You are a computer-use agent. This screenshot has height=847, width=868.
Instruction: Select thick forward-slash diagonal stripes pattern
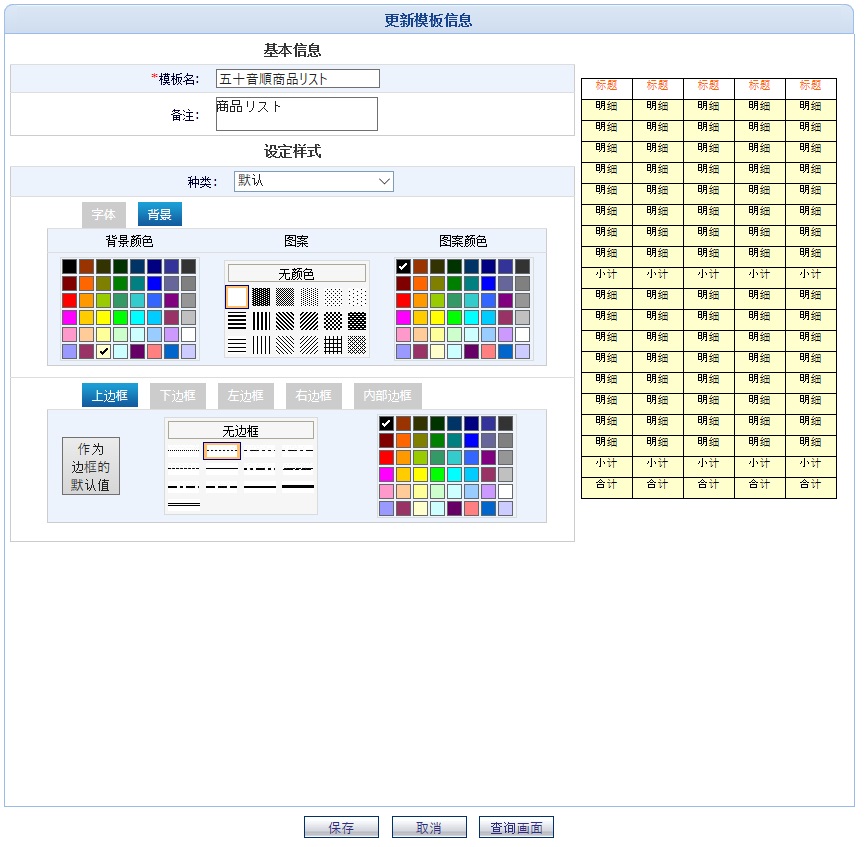point(309,321)
